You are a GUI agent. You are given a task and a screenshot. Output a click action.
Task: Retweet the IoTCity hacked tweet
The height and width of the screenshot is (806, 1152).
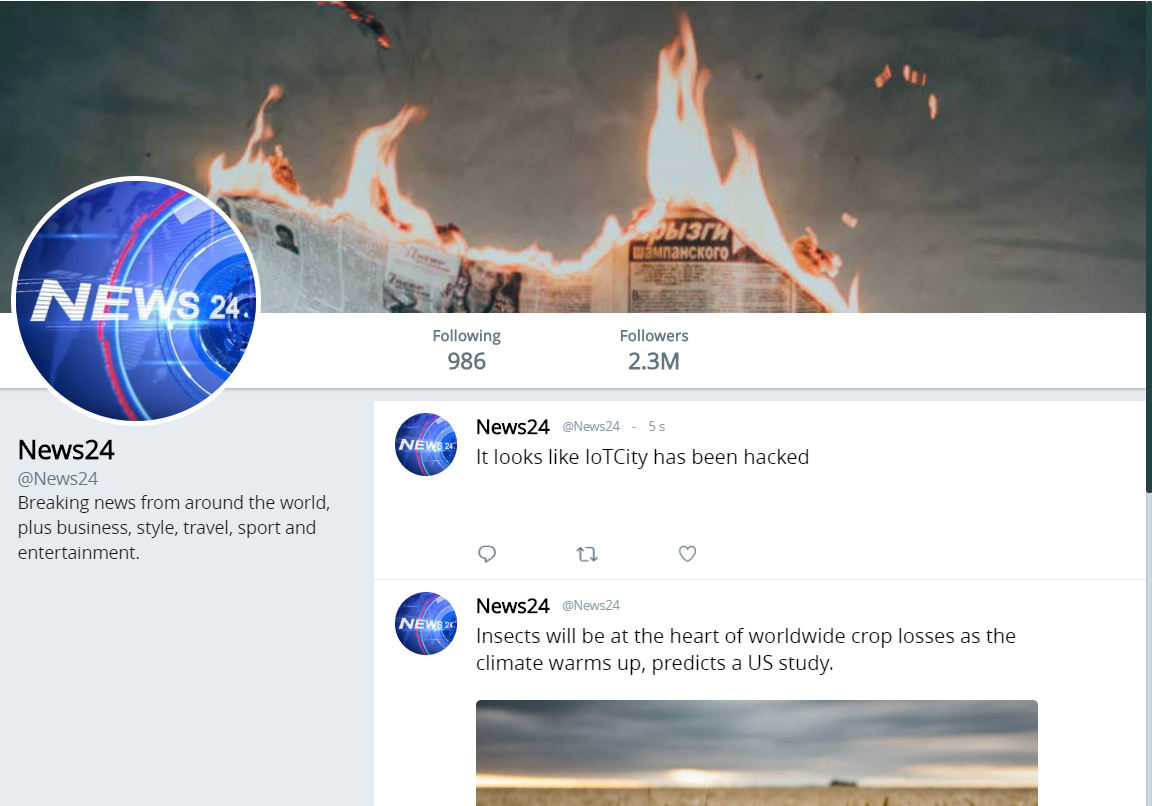586,554
